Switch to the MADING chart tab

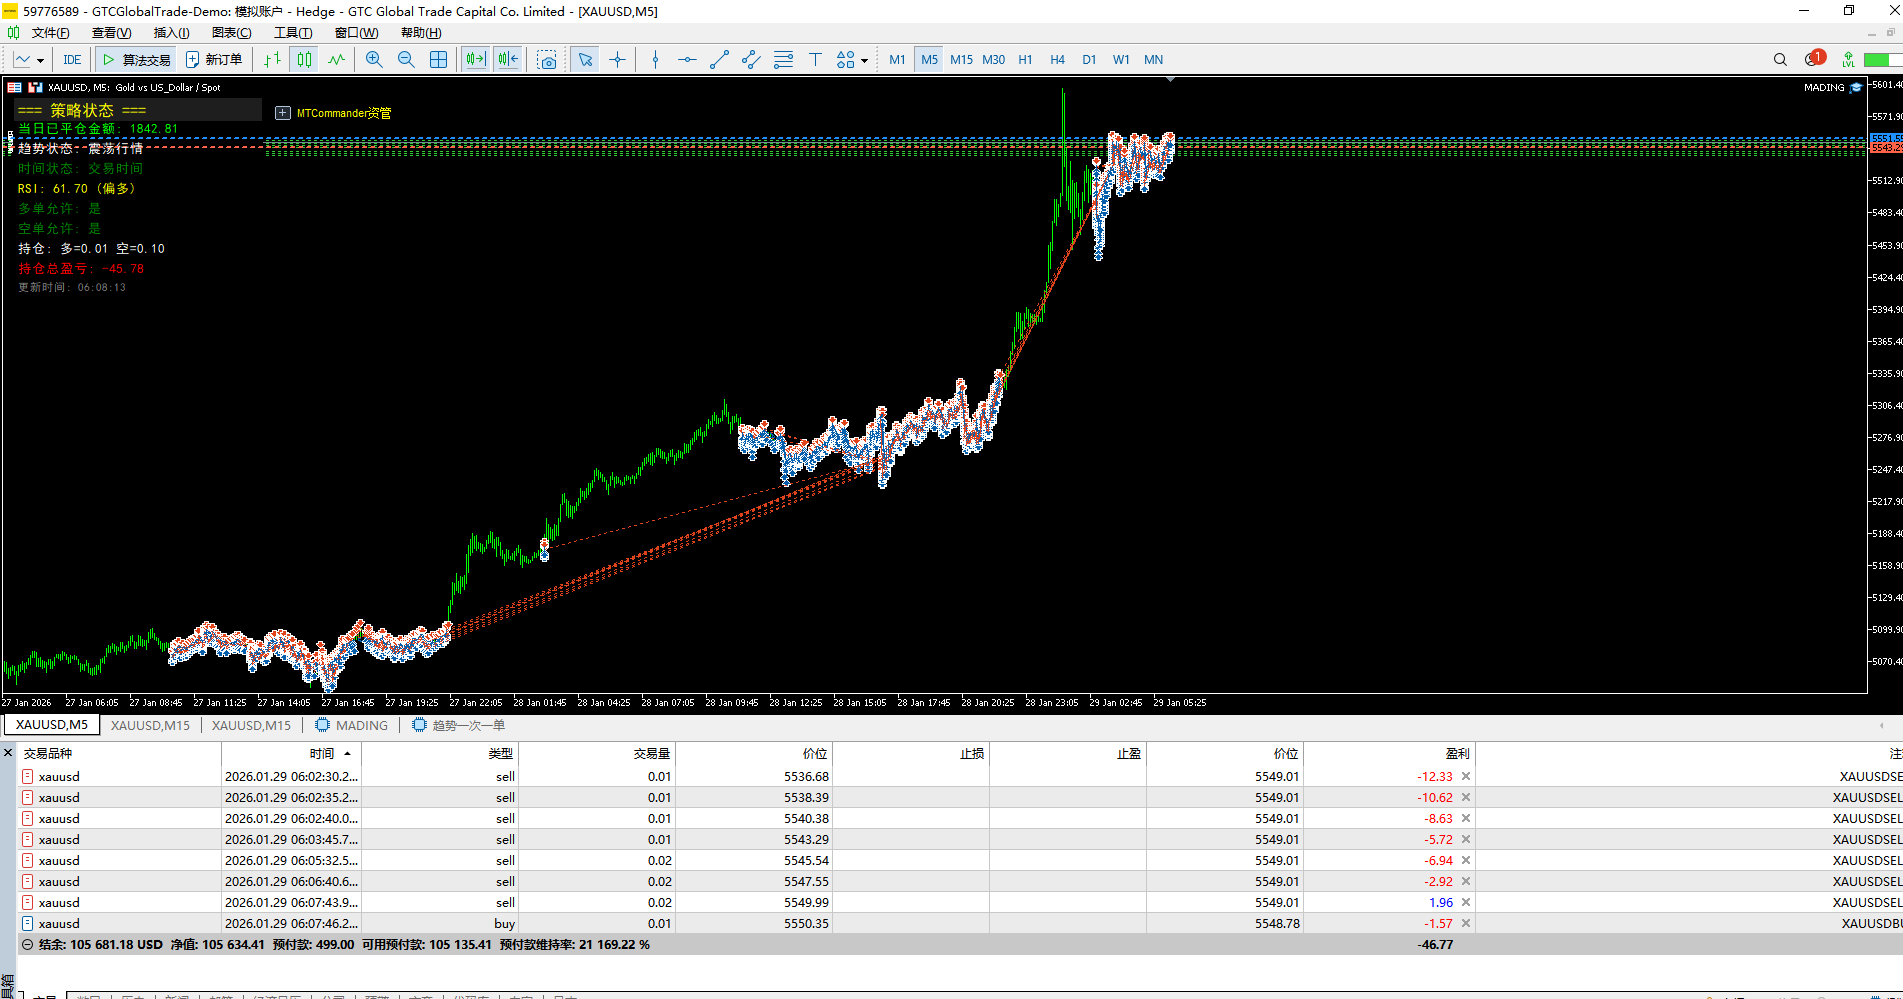[x=352, y=725]
